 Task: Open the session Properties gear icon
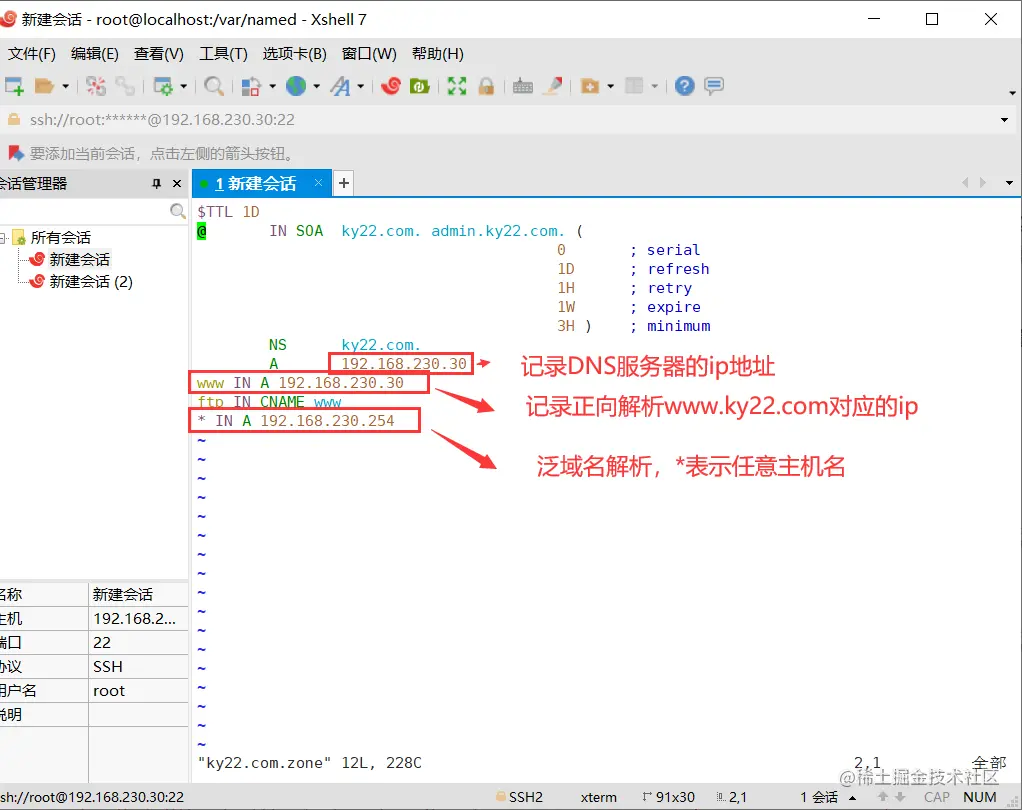[163, 86]
